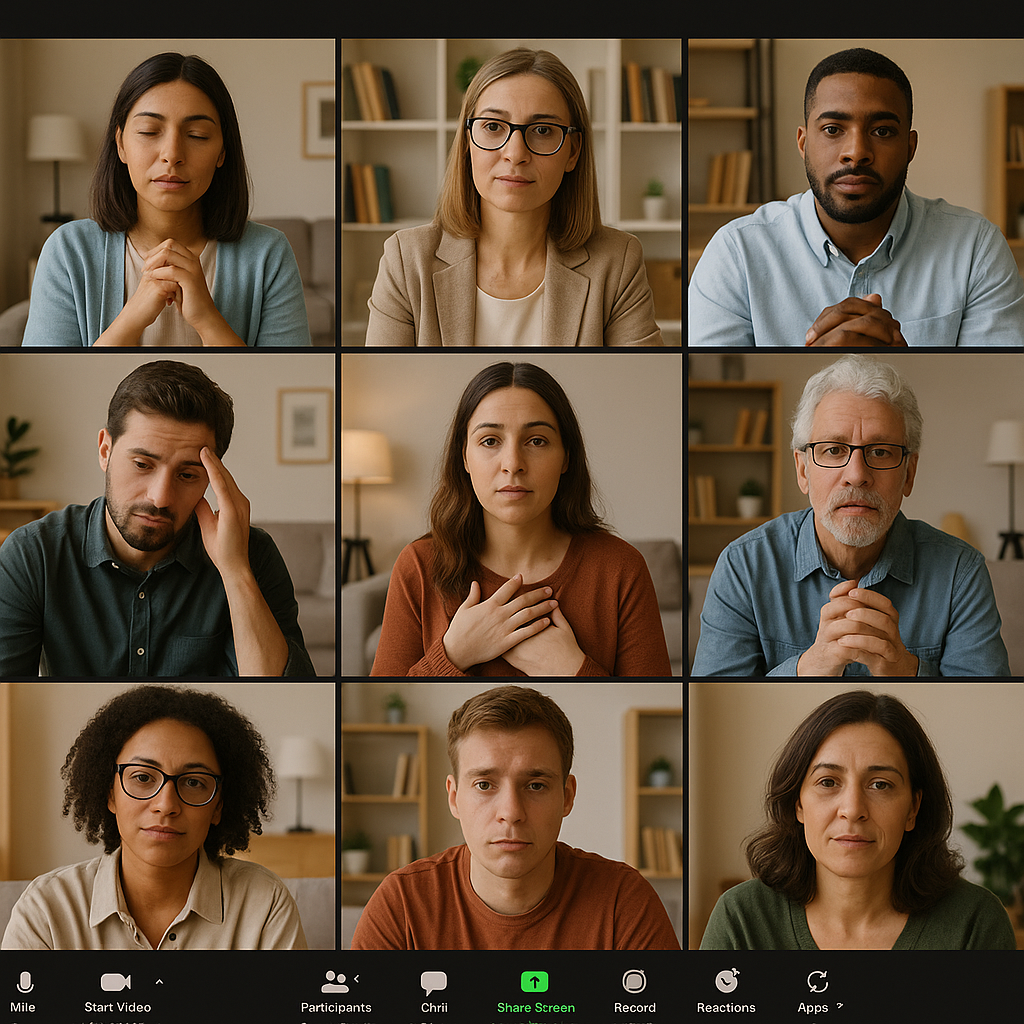Select center tile of woman with hands on chest

tap(511, 515)
